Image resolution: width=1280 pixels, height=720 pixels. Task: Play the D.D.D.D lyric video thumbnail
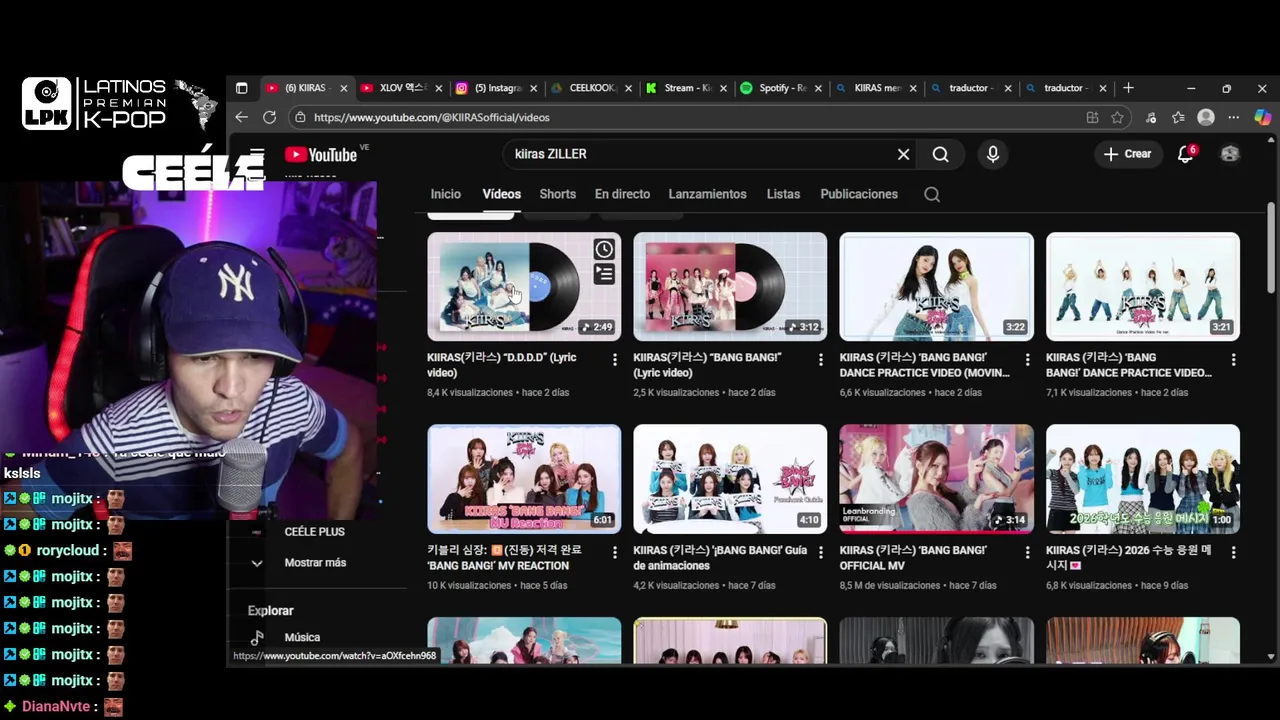coord(524,287)
